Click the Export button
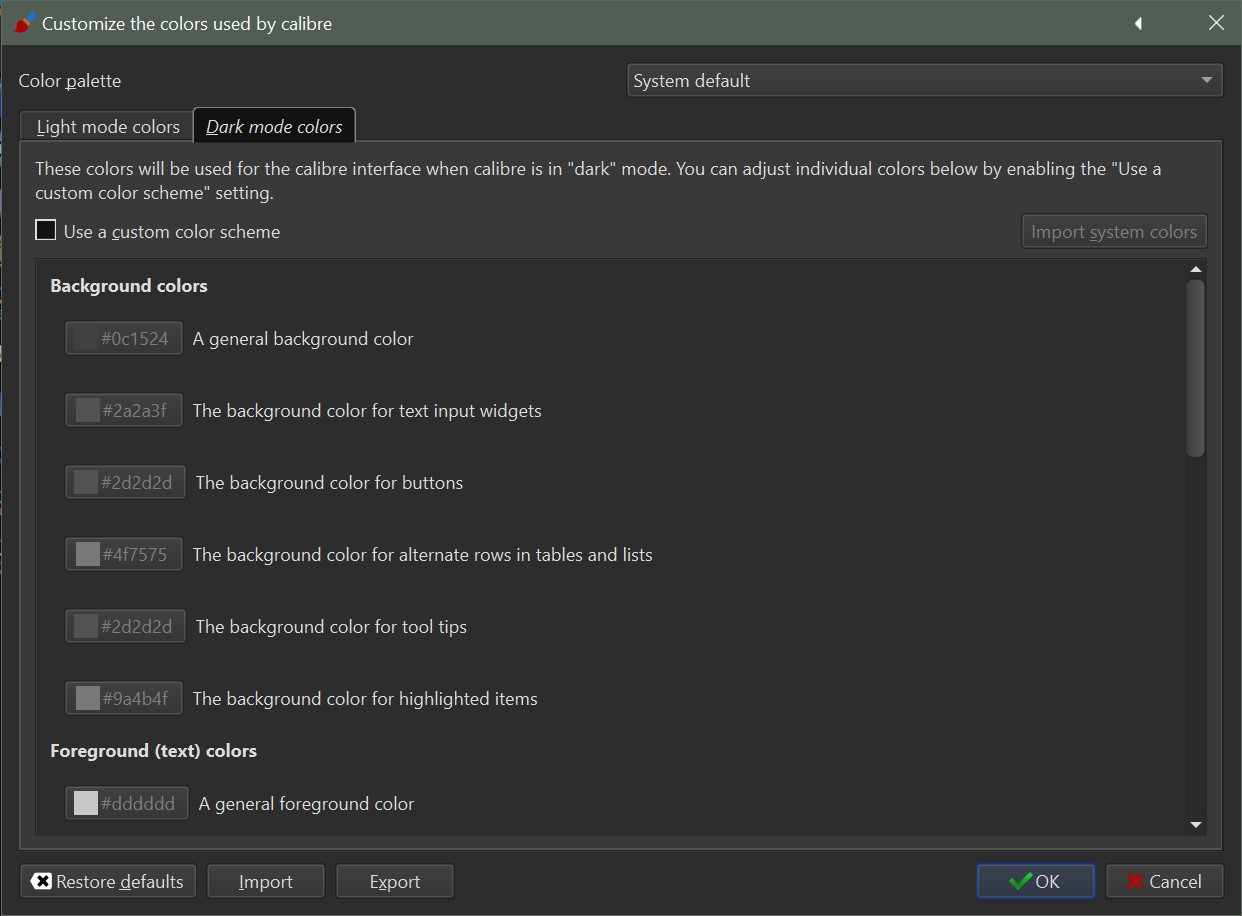The height and width of the screenshot is (916, 1242). [395, 881]
